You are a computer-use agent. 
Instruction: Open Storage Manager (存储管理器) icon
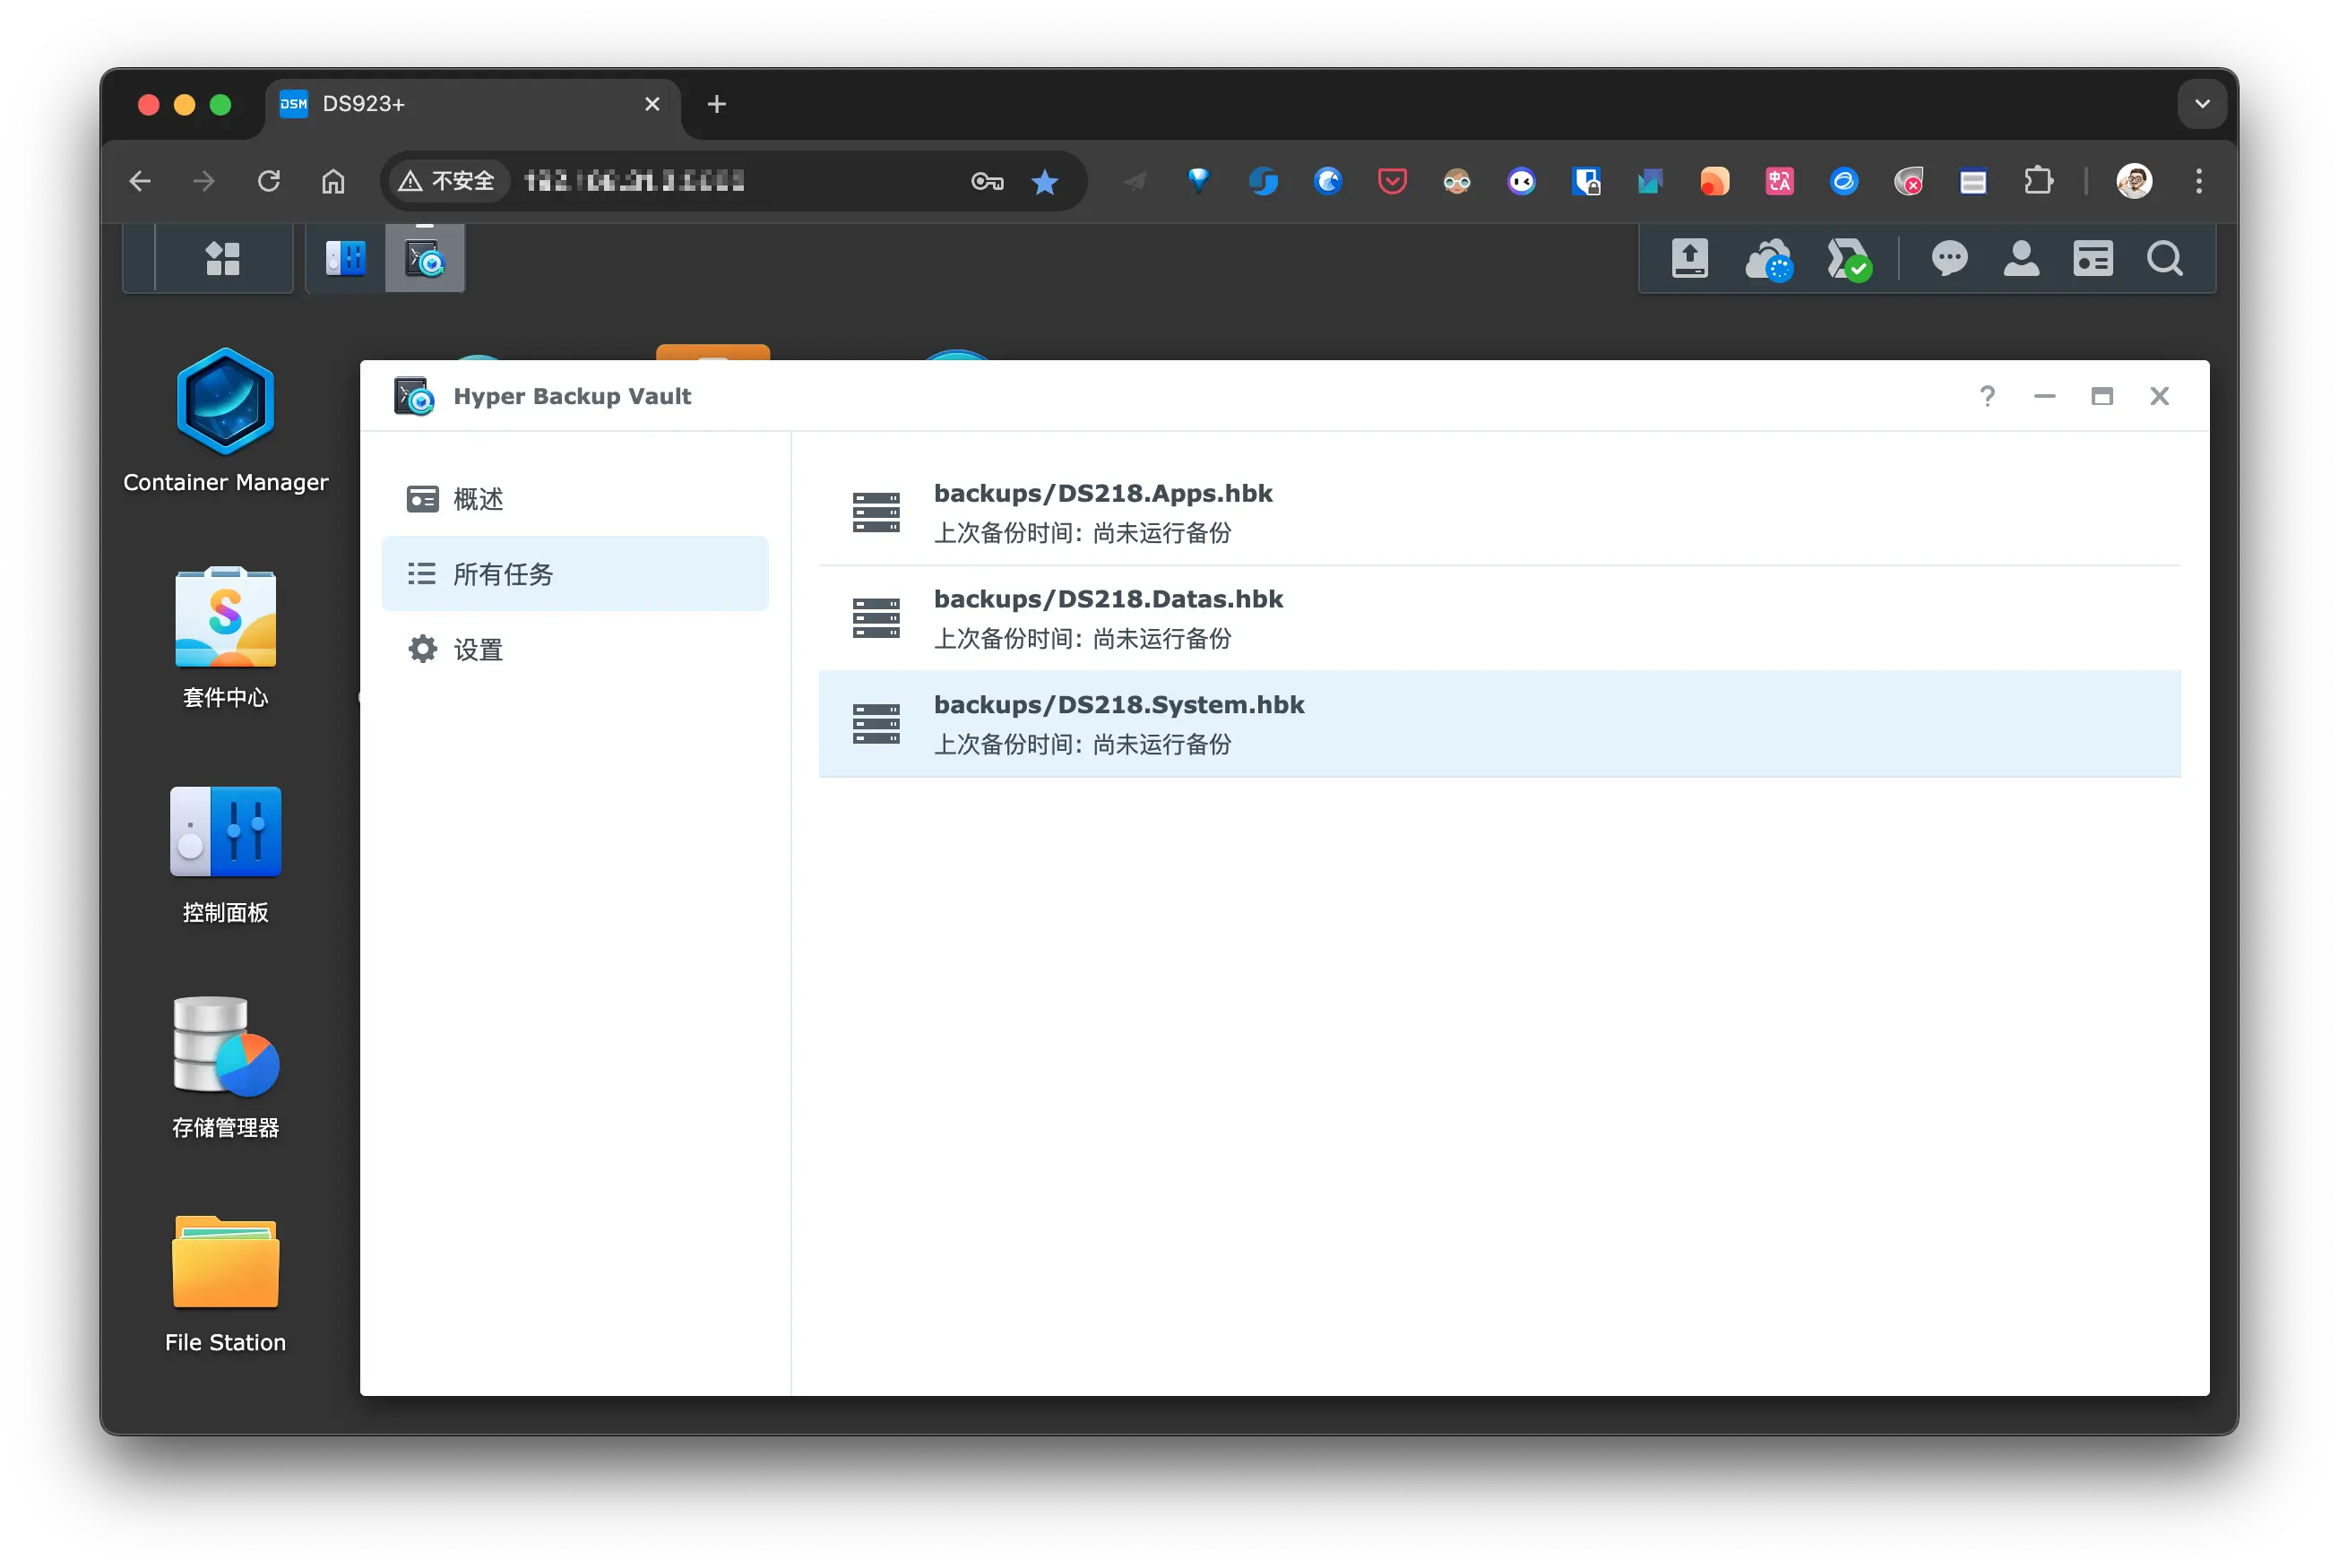point(225,1046)
